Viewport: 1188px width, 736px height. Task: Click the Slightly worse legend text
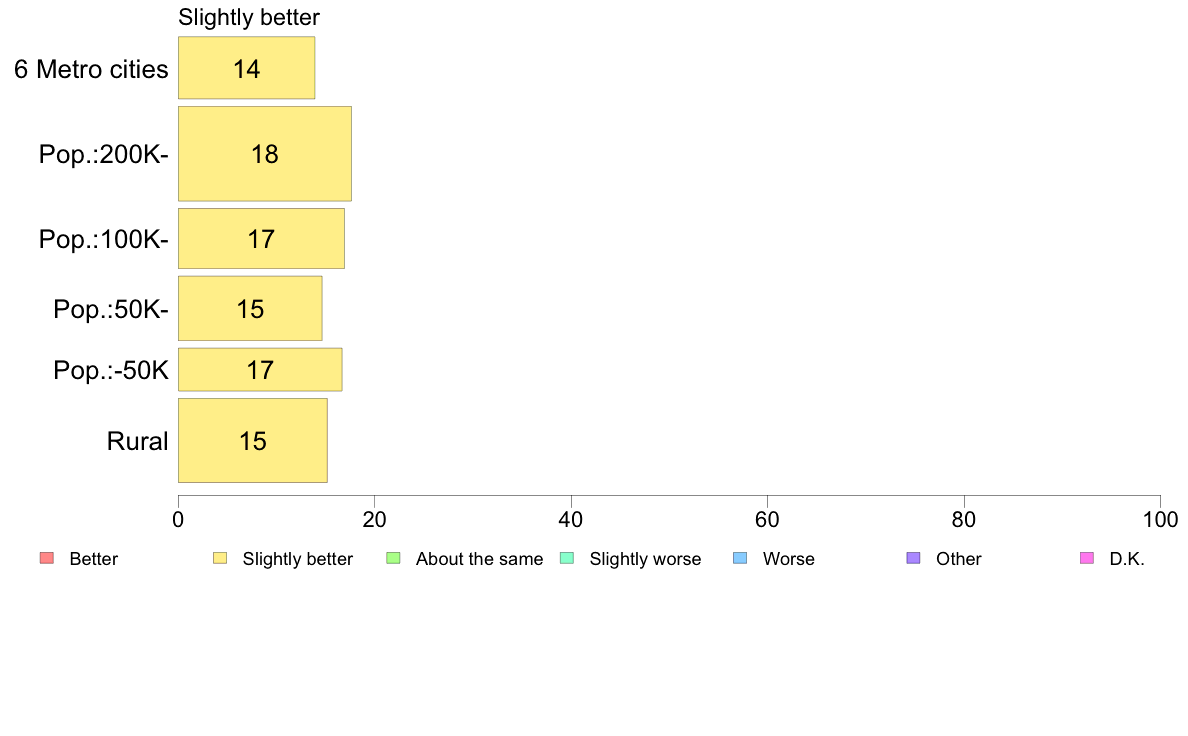point(646,559)
